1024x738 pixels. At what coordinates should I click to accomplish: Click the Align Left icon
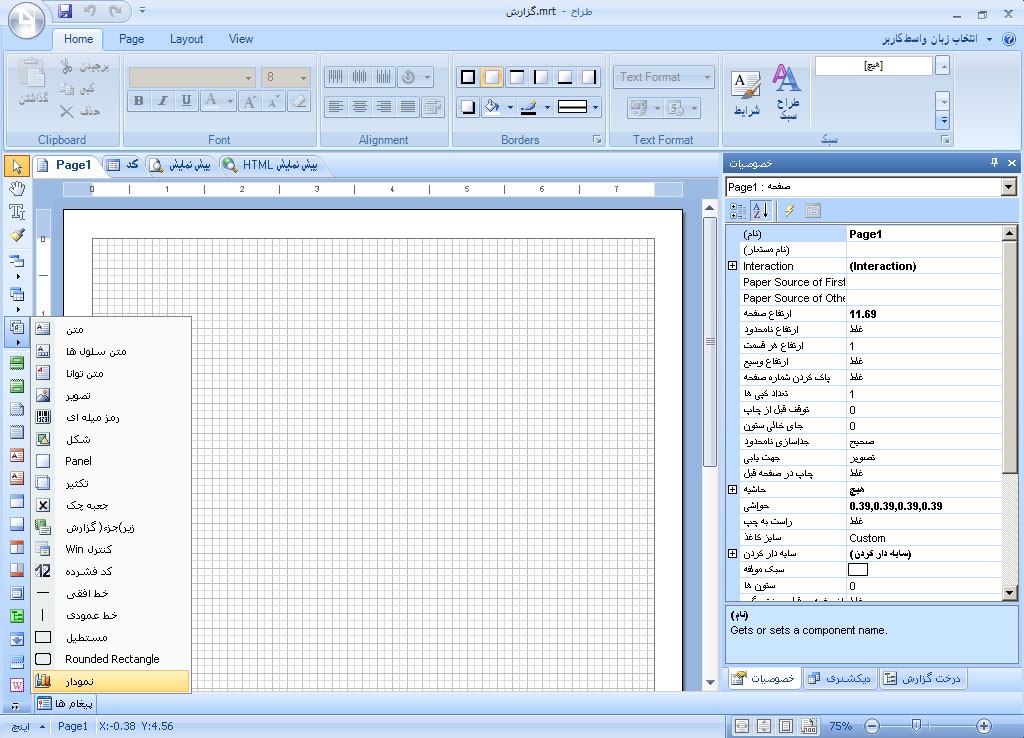[336, 106]
